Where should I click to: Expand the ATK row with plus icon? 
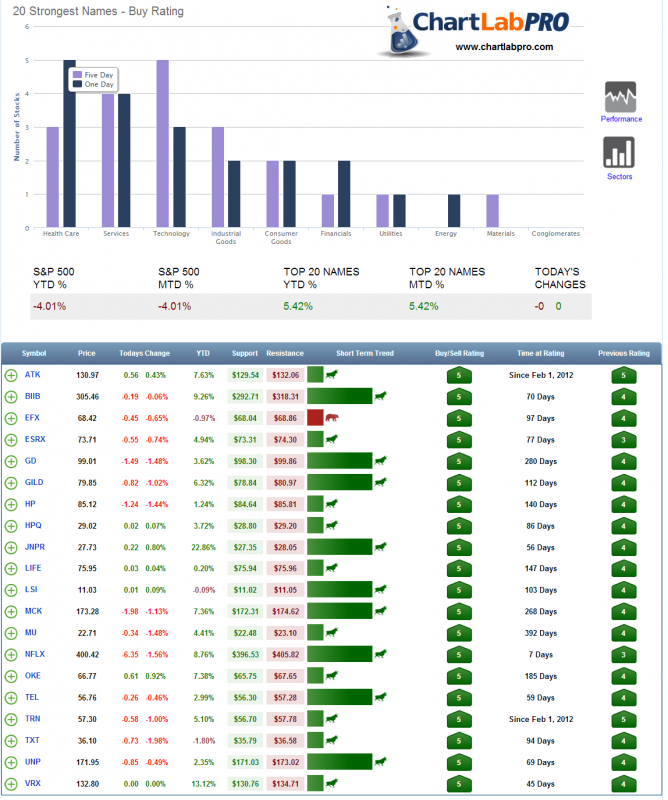click(11, 375)
